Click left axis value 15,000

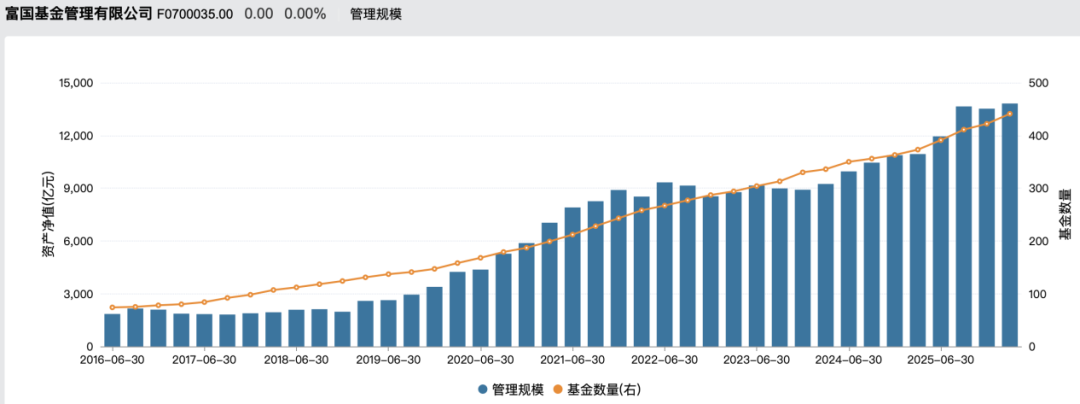tap(77, 83)
